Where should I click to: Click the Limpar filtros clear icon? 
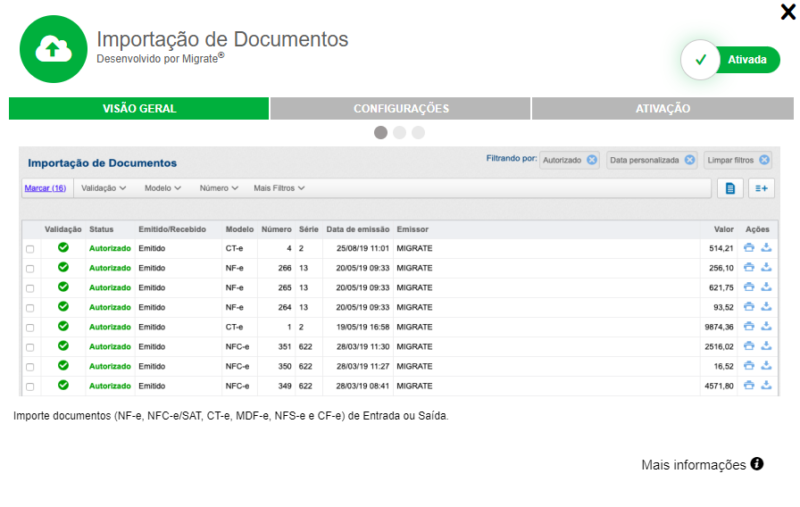pos(764,160)
